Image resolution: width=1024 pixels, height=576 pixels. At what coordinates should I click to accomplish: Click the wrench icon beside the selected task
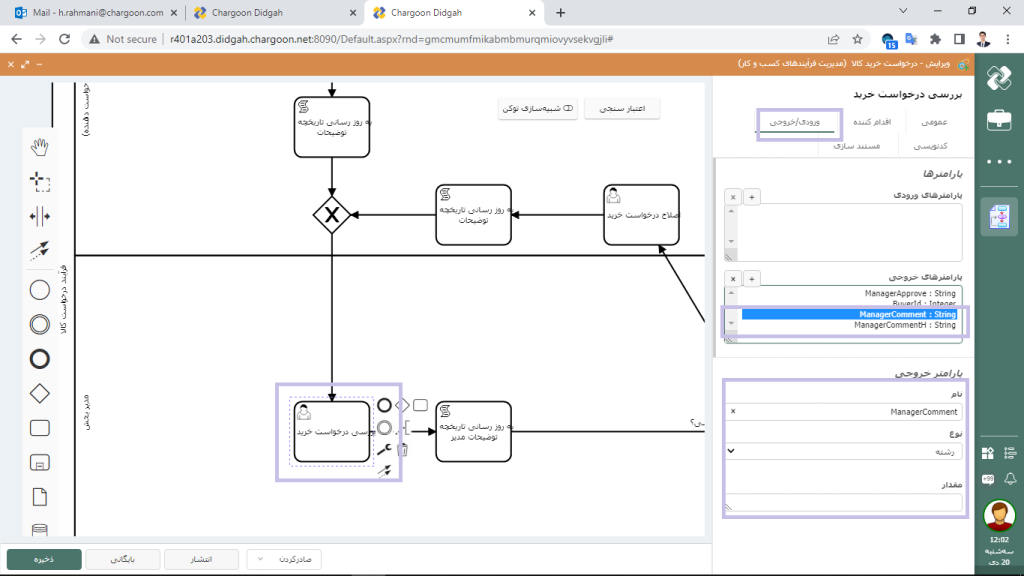pyautogui.click(x=383, y=450)
